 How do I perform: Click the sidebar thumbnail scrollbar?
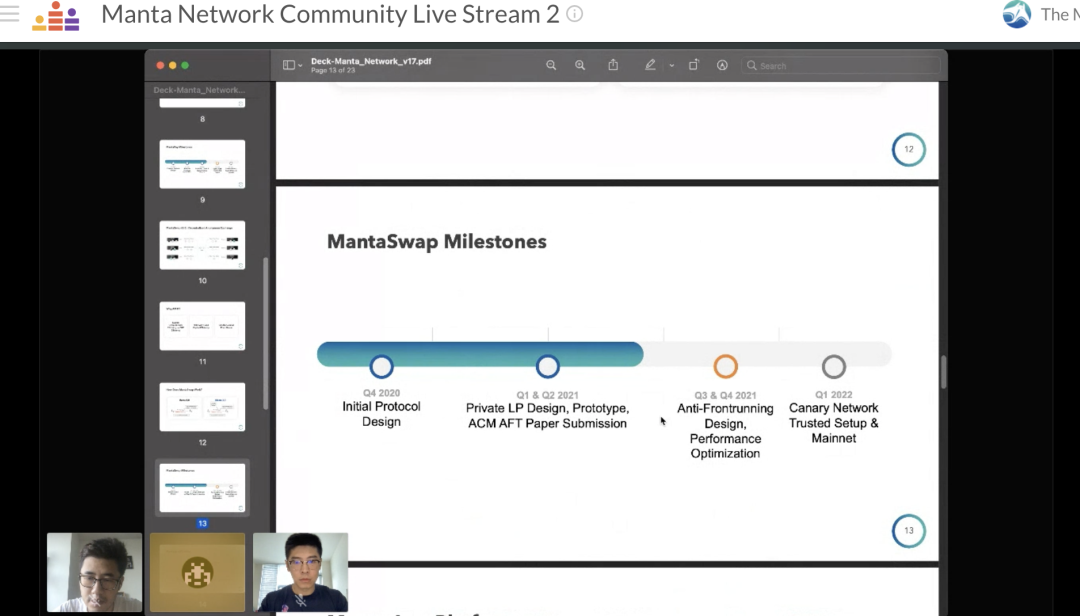[x=266, y=334]
